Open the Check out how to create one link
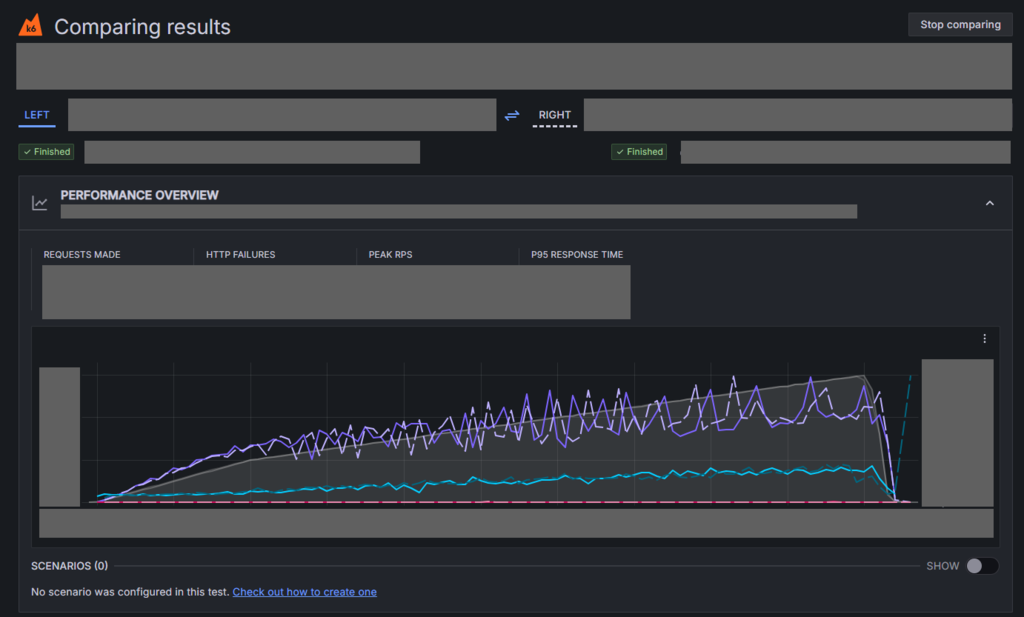Screen dimensions: 1024x617 [304, 592]
